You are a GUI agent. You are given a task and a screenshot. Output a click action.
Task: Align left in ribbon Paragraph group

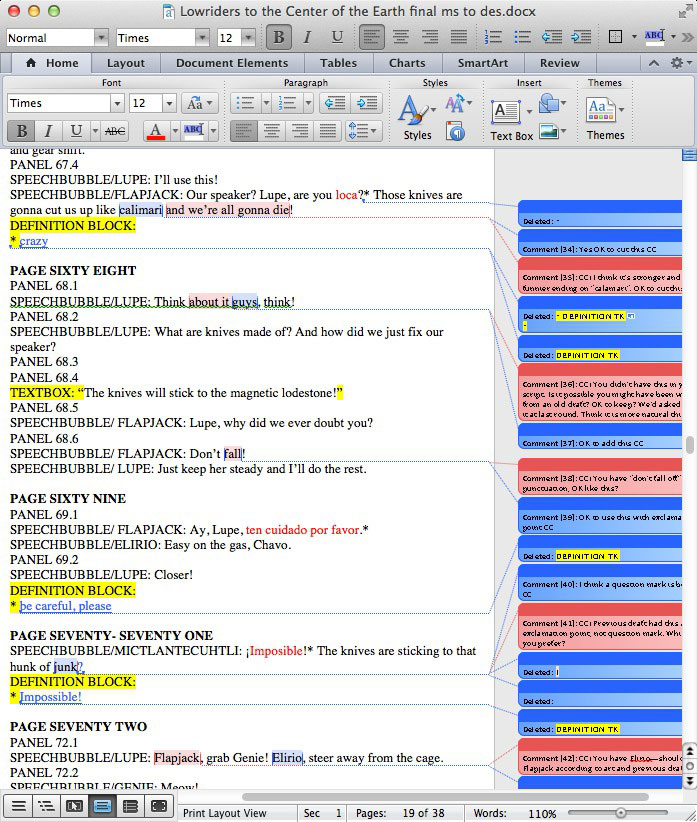pos(243,131)
